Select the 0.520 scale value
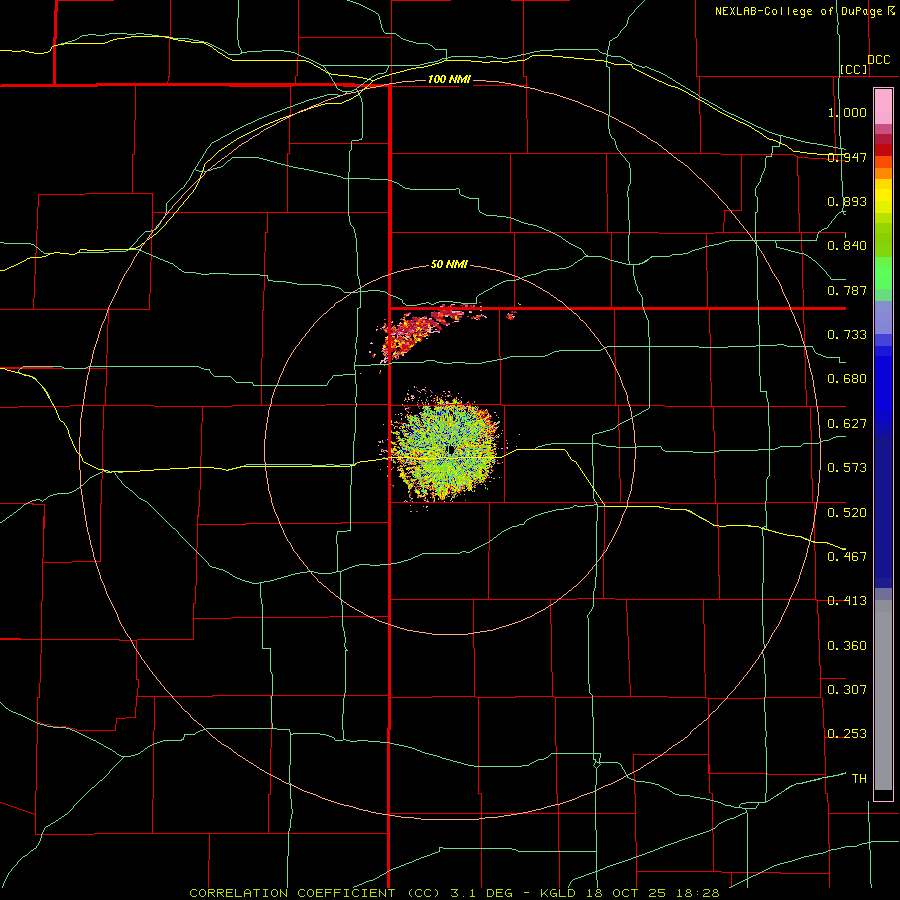Image resolution: width=900 pixels, height=900 pixels. click(x=847, y=513)
